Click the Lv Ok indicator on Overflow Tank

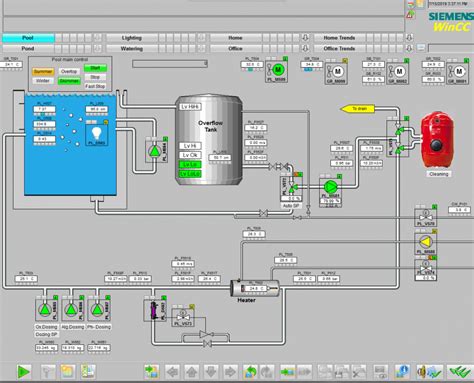190,155
